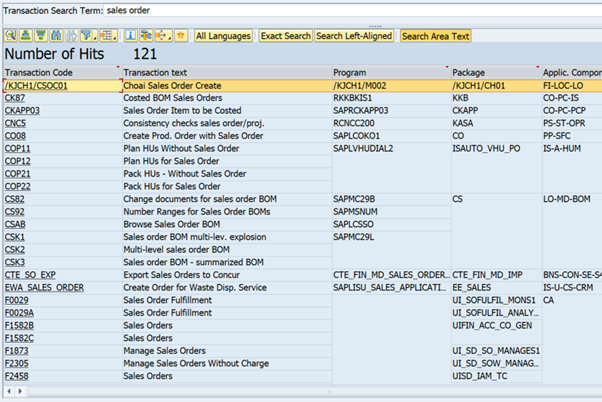Toggle the Search Area Text option
Image resolution: width=602 pixels, height=402 pixels.
pyautogui.click(x=435, y=36)
